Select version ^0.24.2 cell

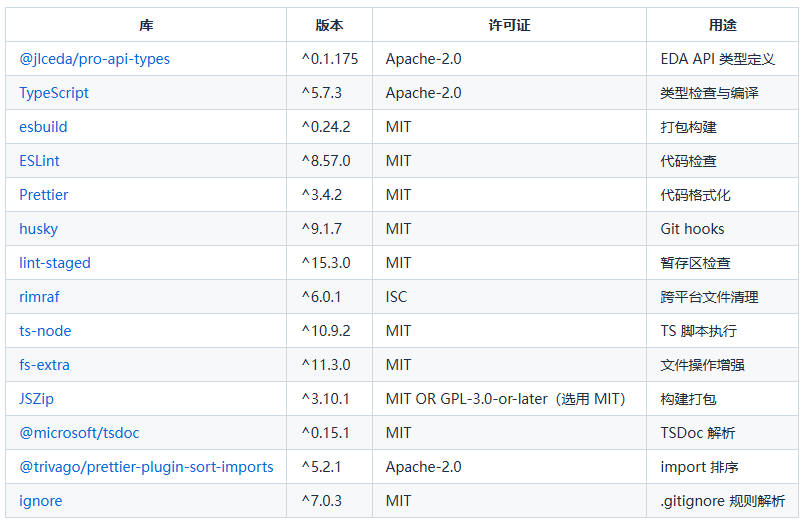pyautogui.click(x=329, y=127)
